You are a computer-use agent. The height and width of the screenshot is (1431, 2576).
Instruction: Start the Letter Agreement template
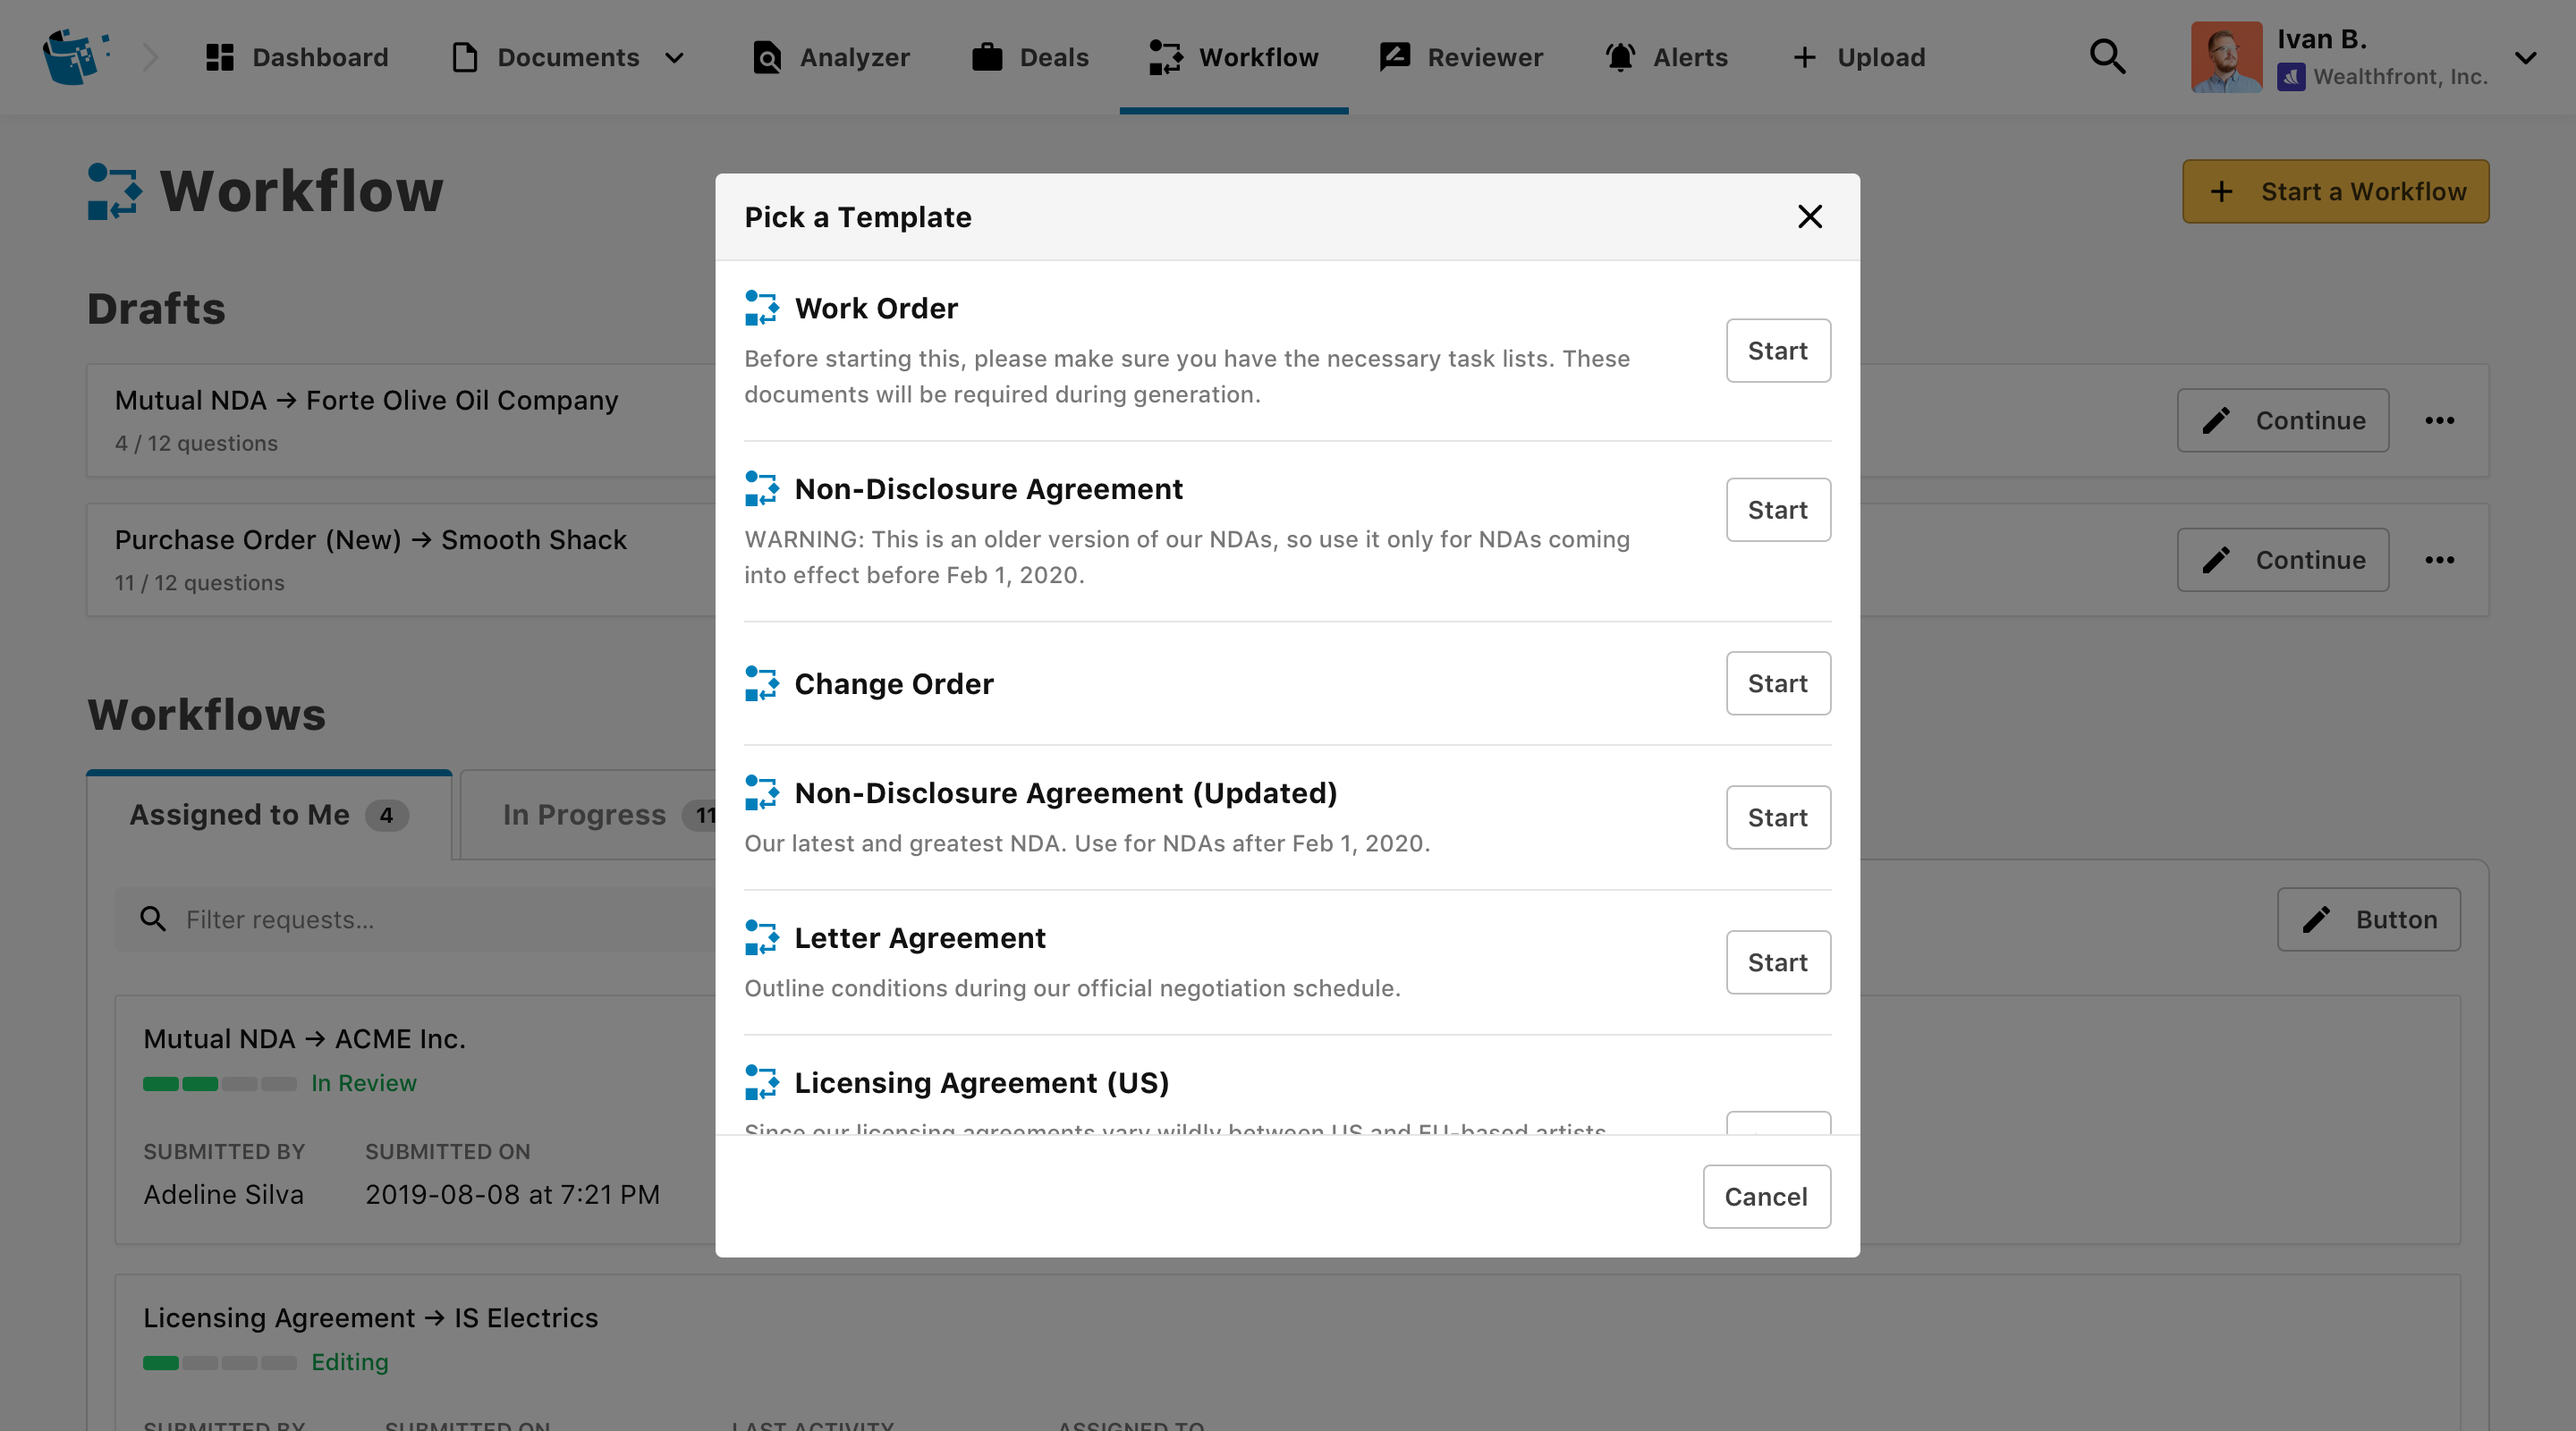pos(1778,962)
